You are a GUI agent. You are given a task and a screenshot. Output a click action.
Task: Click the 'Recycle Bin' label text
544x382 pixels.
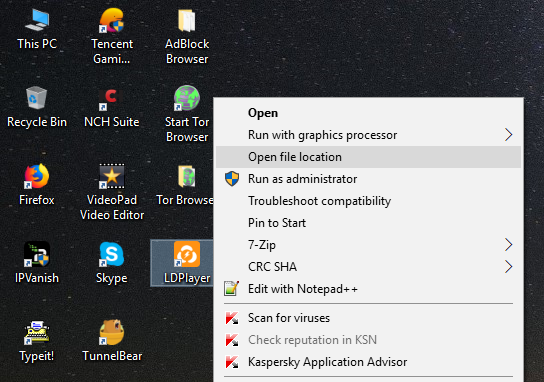[x=37, y=122]
